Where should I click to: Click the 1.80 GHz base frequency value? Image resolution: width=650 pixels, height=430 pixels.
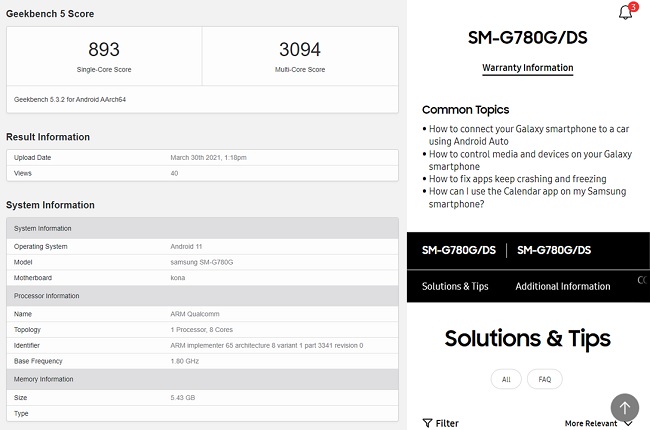pos(184,361)
